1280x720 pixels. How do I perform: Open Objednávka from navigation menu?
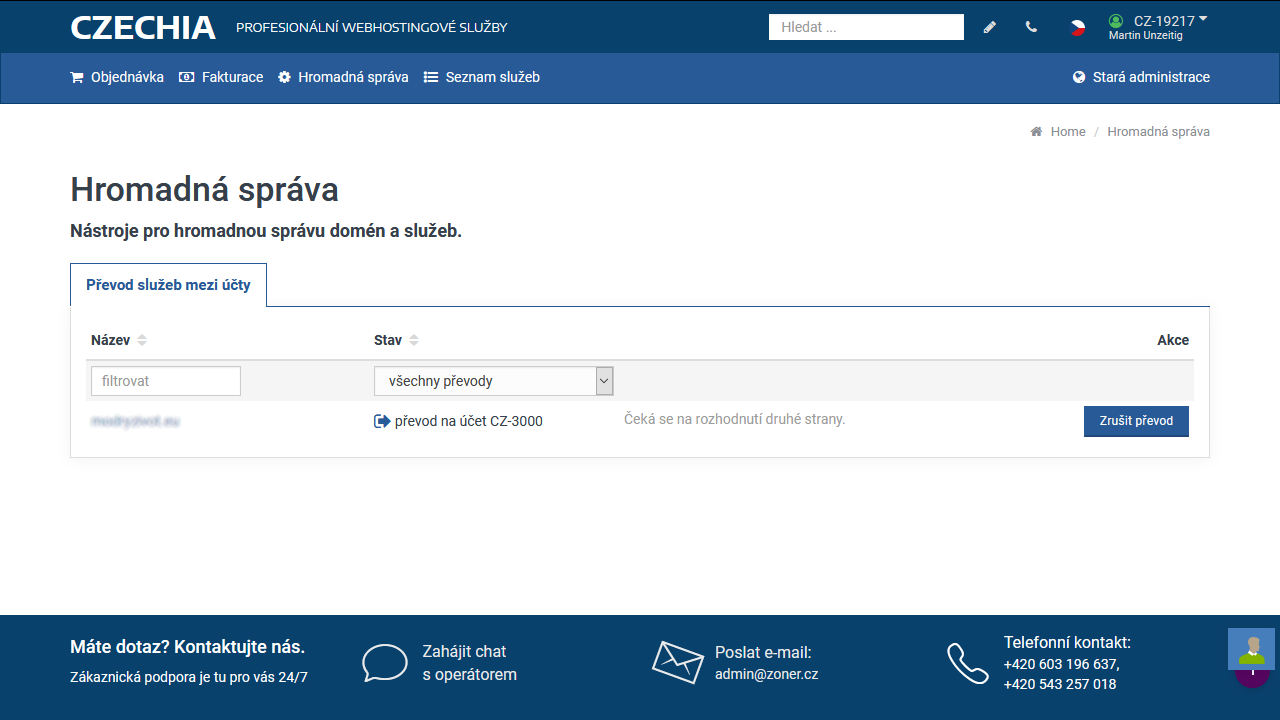tap(117, 77)
